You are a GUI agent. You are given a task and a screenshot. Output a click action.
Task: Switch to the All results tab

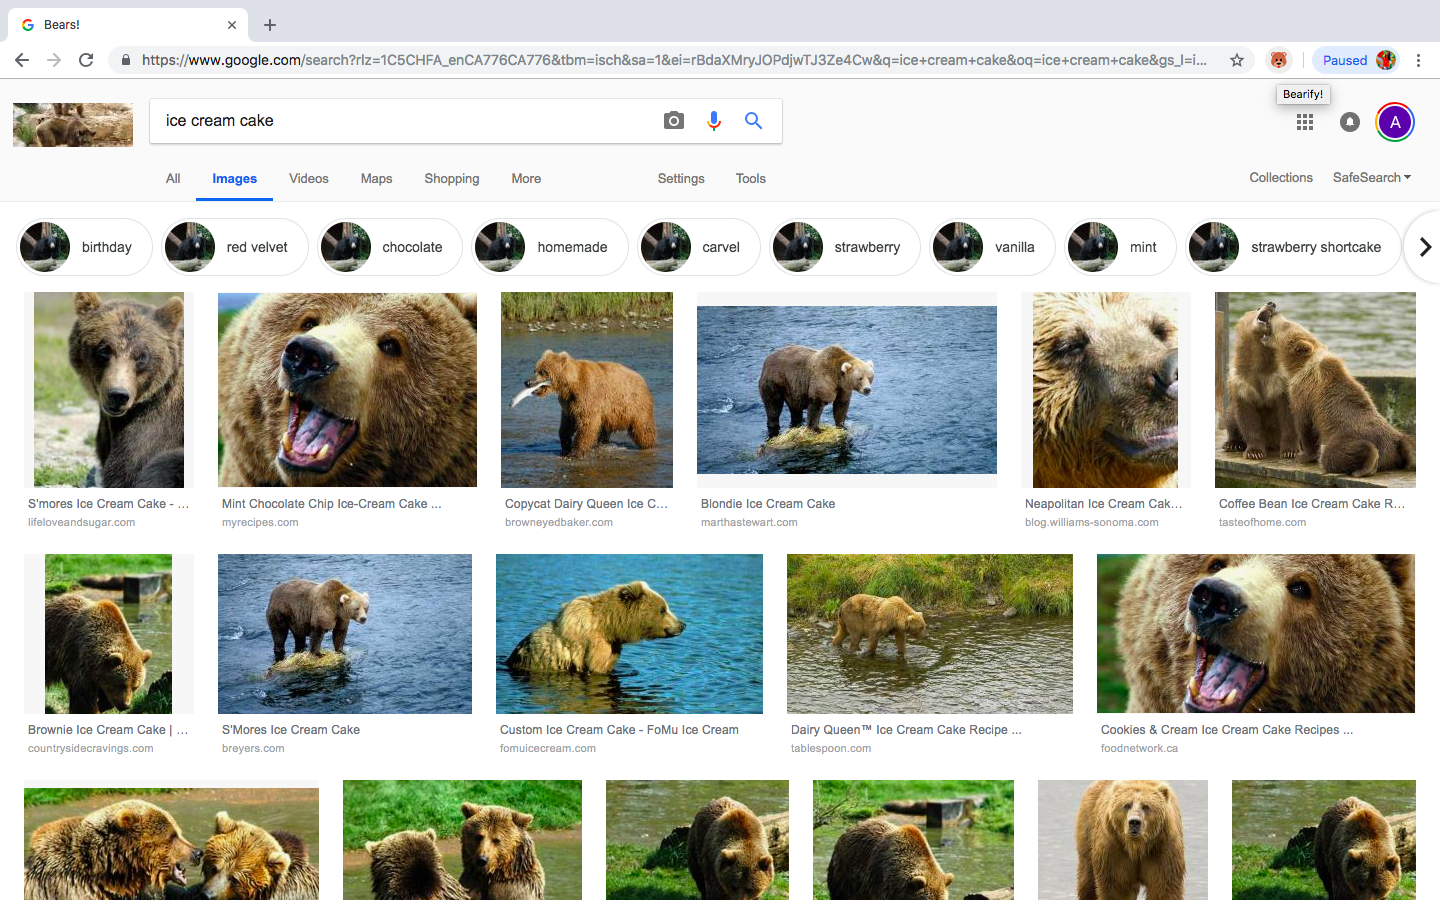(173, 178)
